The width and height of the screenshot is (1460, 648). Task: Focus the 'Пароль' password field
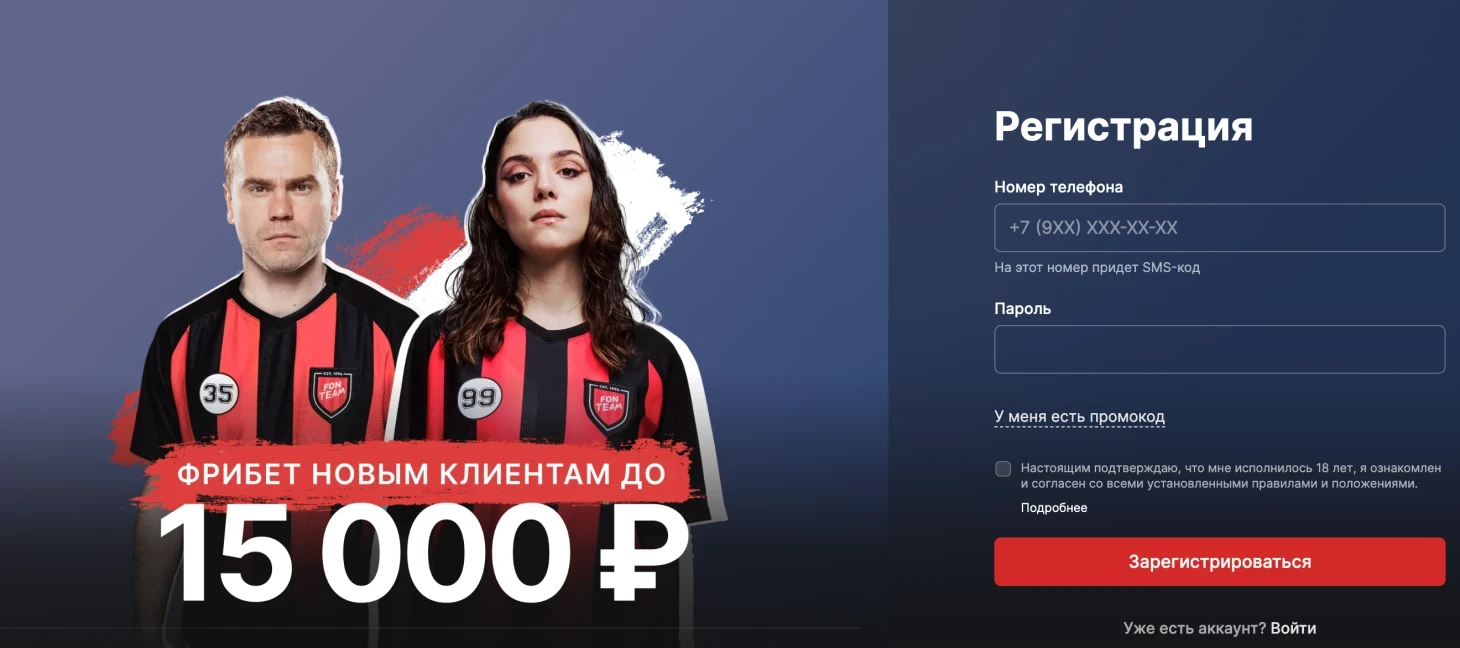[x=1219, y=349]
